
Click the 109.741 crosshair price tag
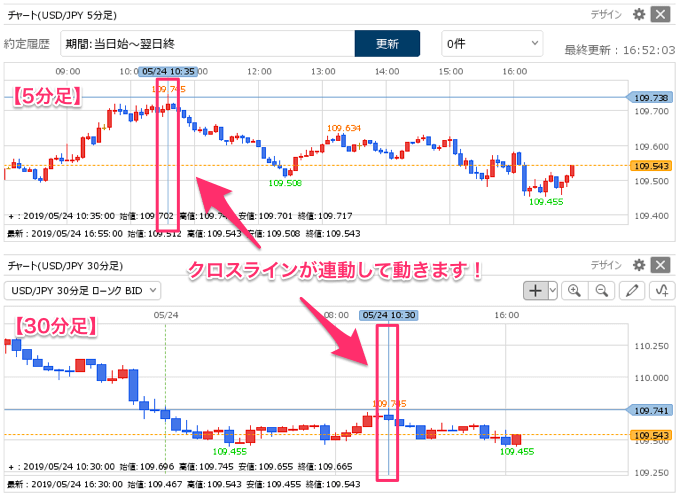650,410
